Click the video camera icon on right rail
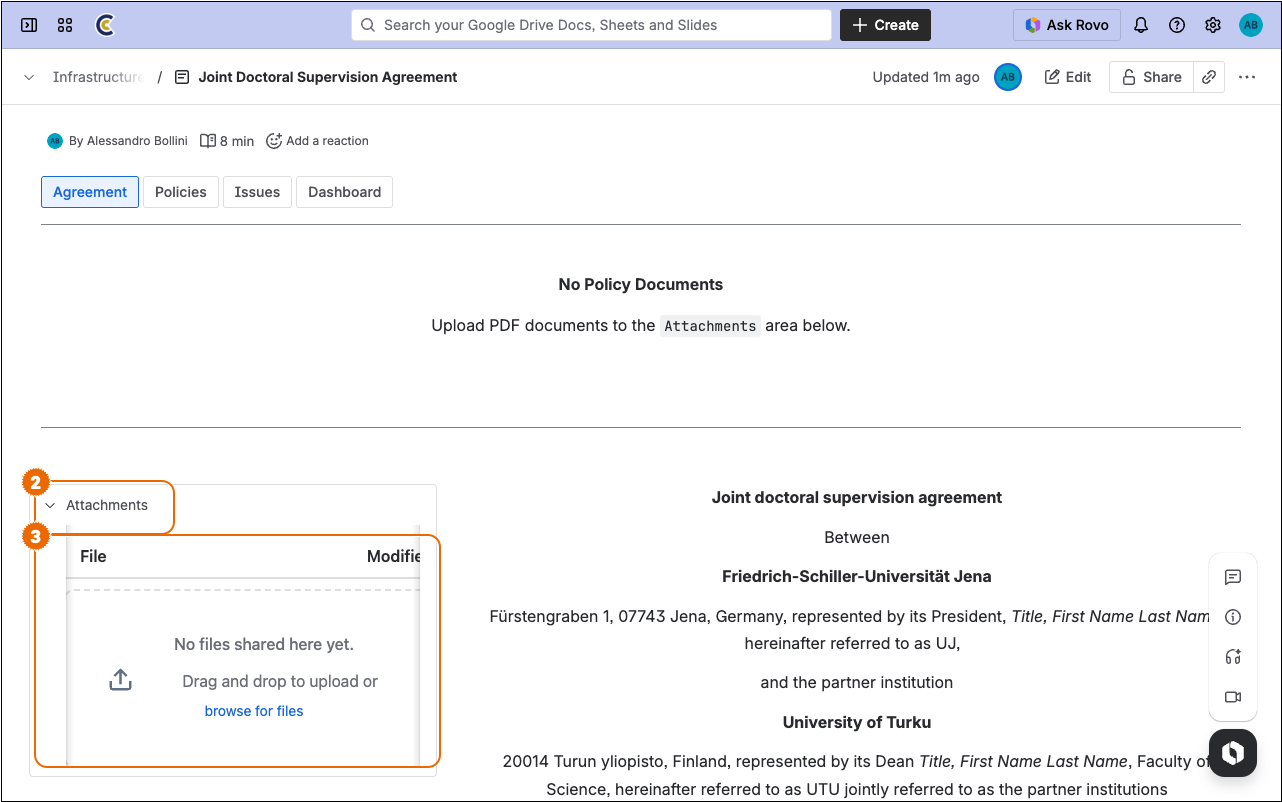This screenshot has height=802, width=1282. tap(1233, 697)
